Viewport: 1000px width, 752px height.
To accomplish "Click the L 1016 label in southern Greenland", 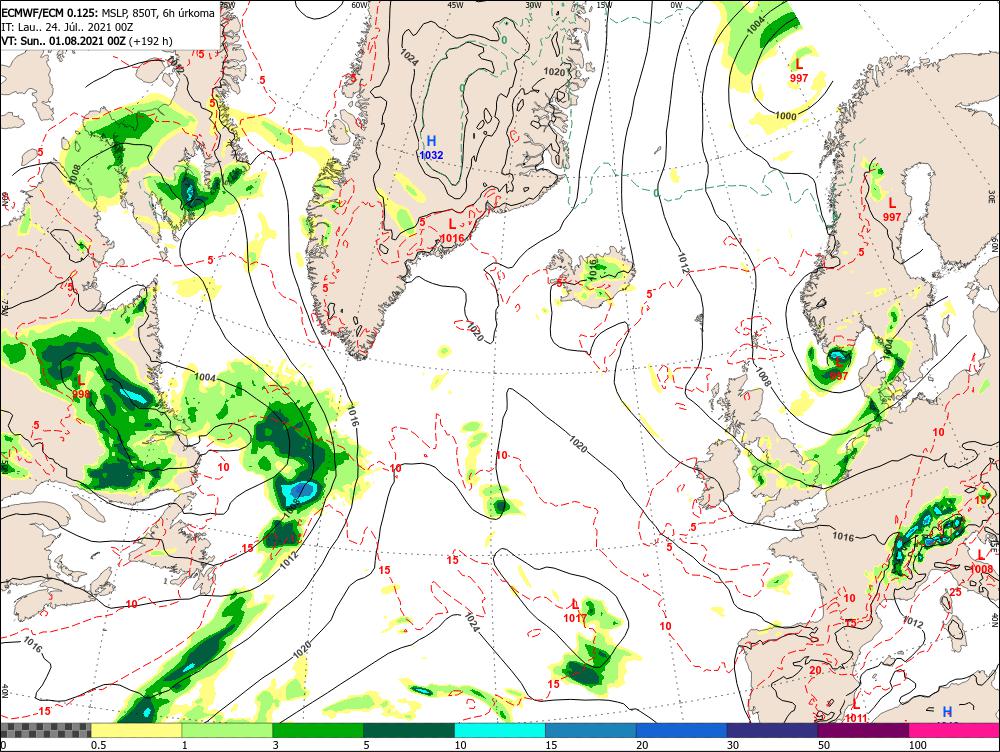I will pos(452,231).
